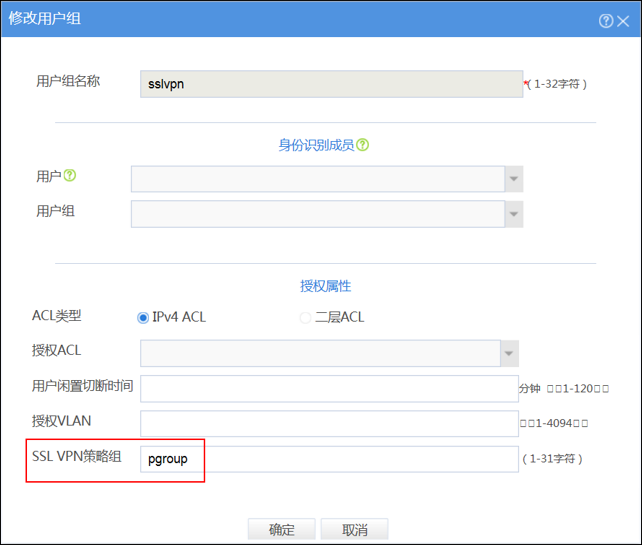
Task: Click the 修改用户组 dialog title
Action: (x=42, y=20)
